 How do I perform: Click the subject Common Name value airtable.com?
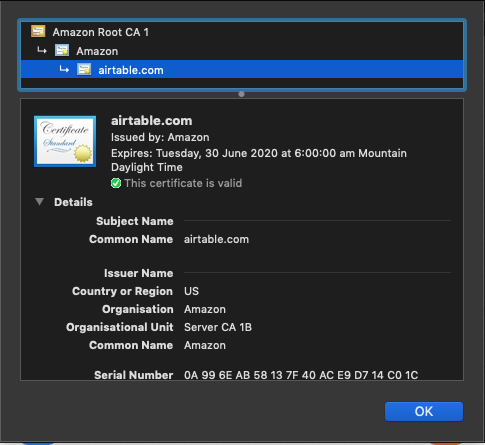click(x=216, y=239)
